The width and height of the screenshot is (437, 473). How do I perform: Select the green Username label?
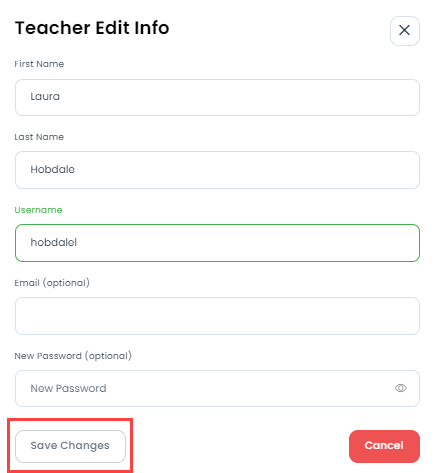coord(38,210)
